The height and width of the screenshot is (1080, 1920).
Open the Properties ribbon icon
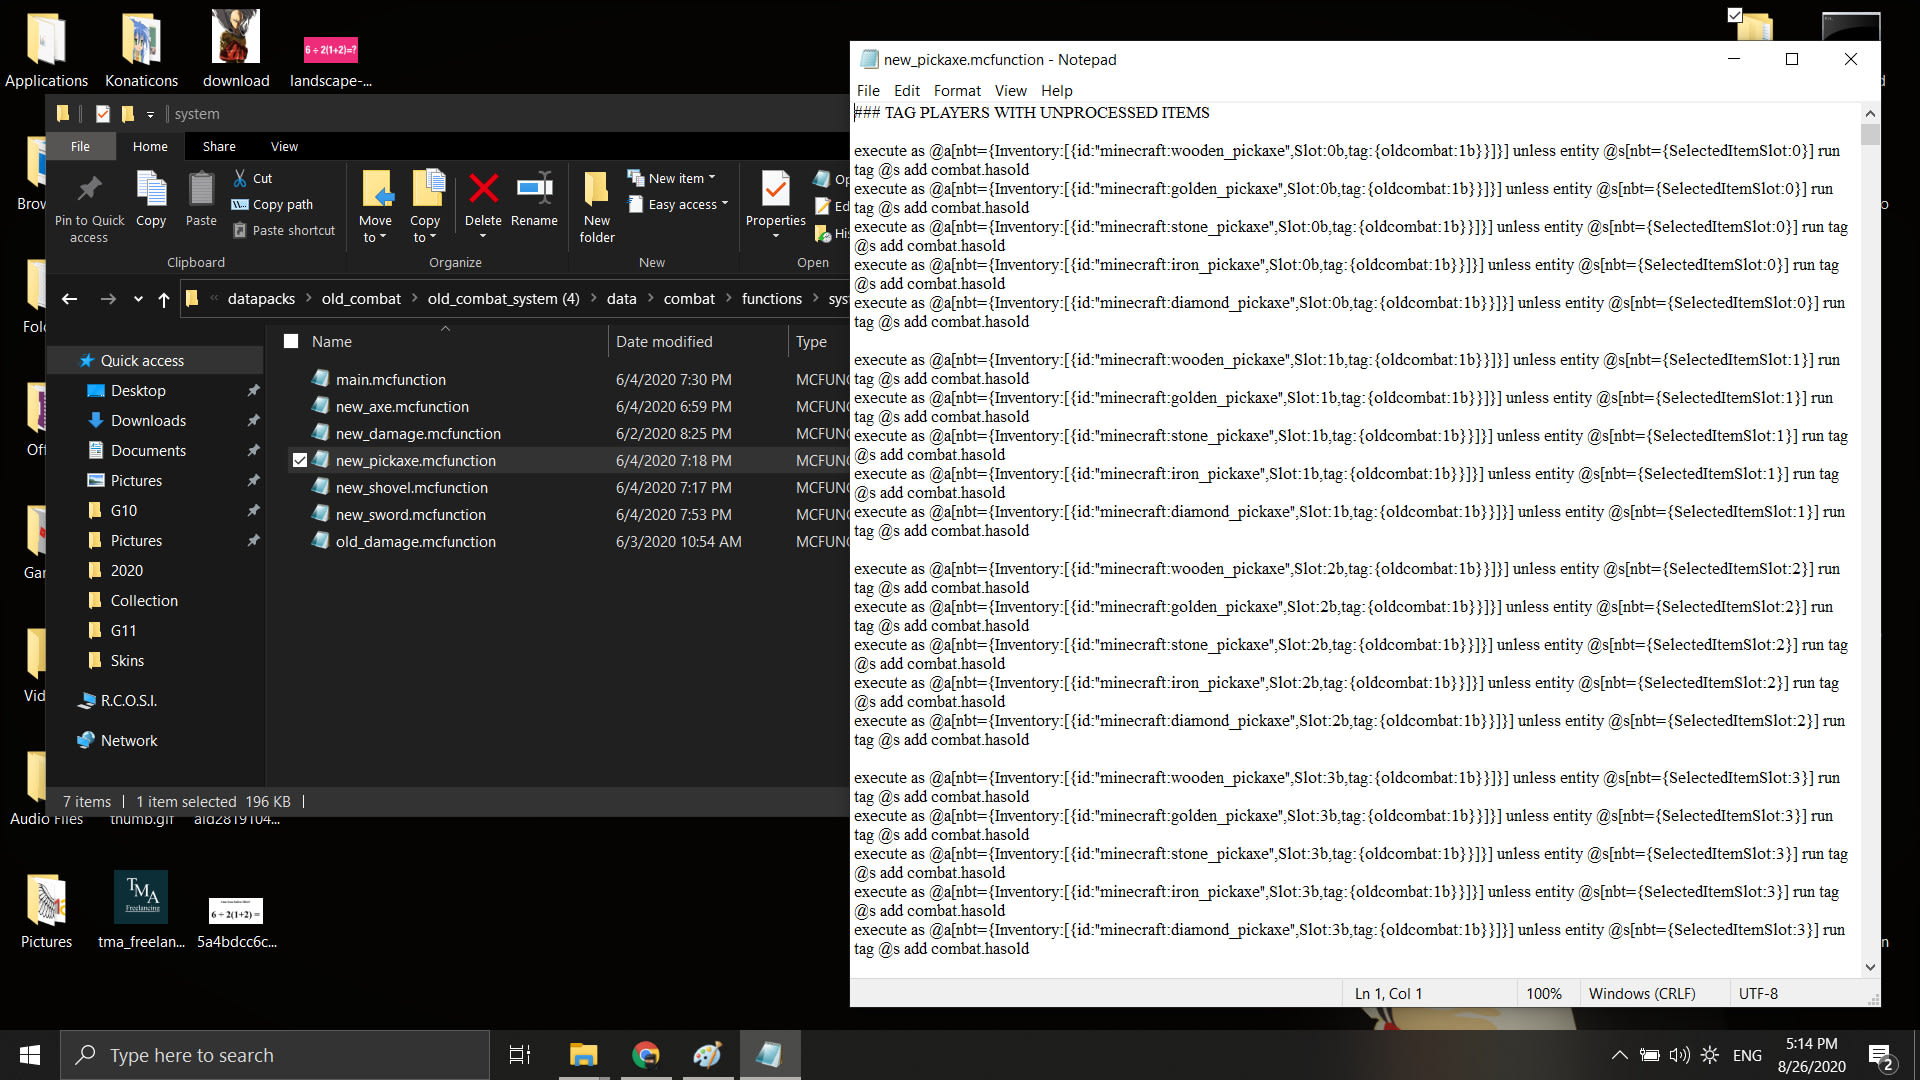click(x=775, y=189)
